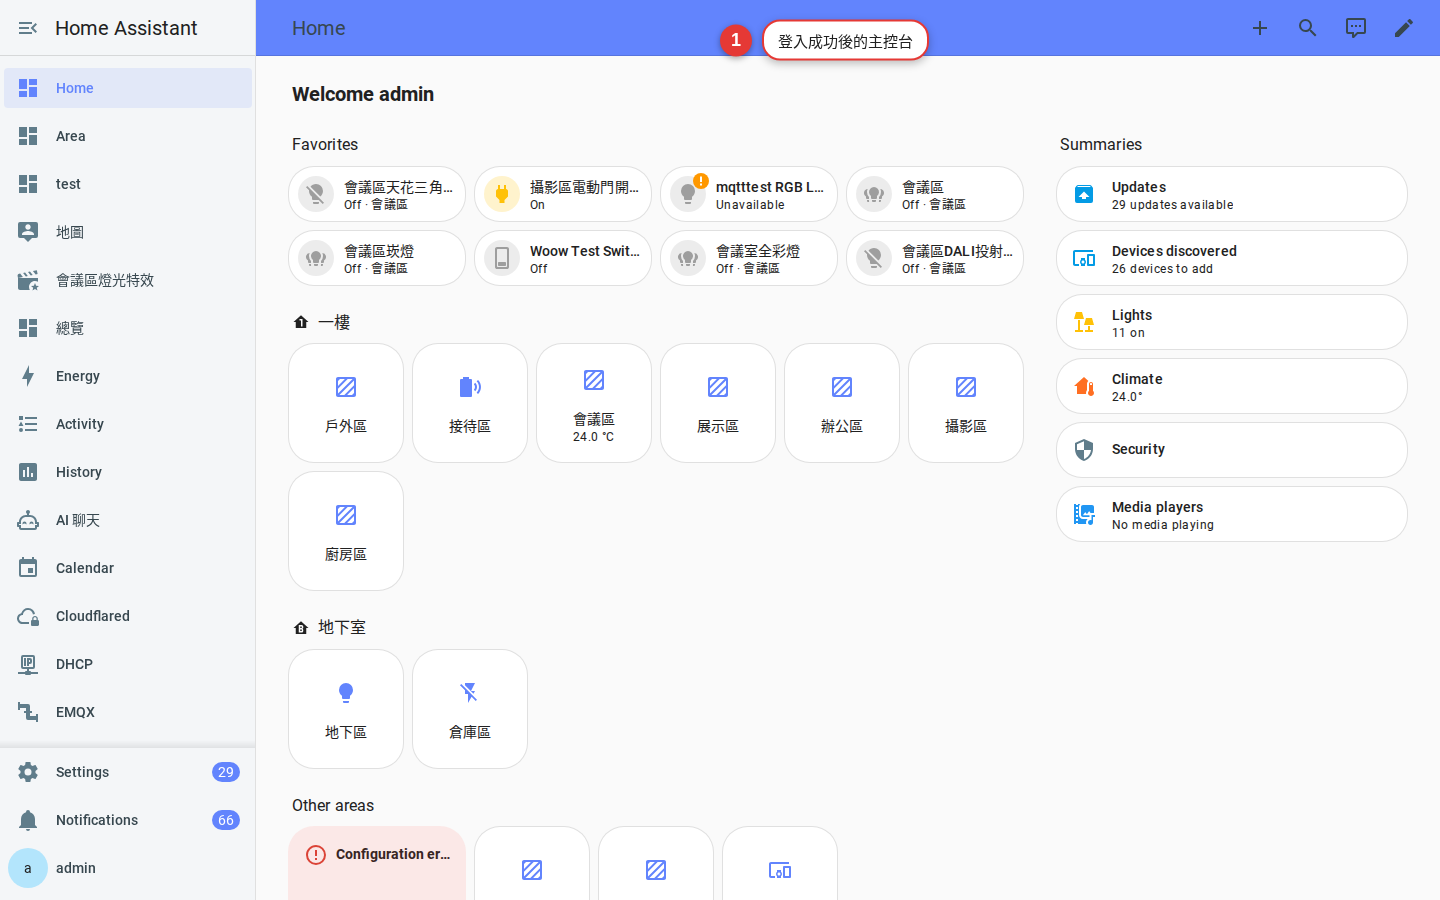The image size is (1440, 900).
Task: Toggle the 會議區崁燈 light icon
Action: click(316, 258)
